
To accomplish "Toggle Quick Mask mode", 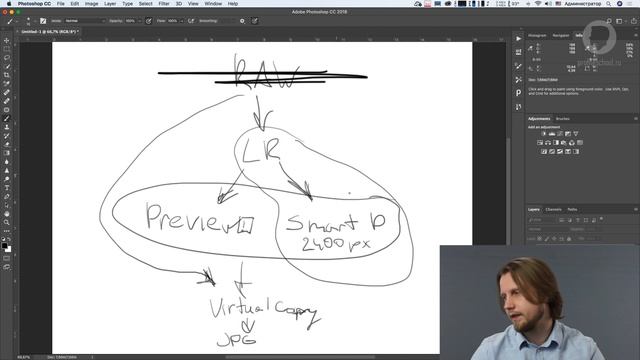I will 7,258.
